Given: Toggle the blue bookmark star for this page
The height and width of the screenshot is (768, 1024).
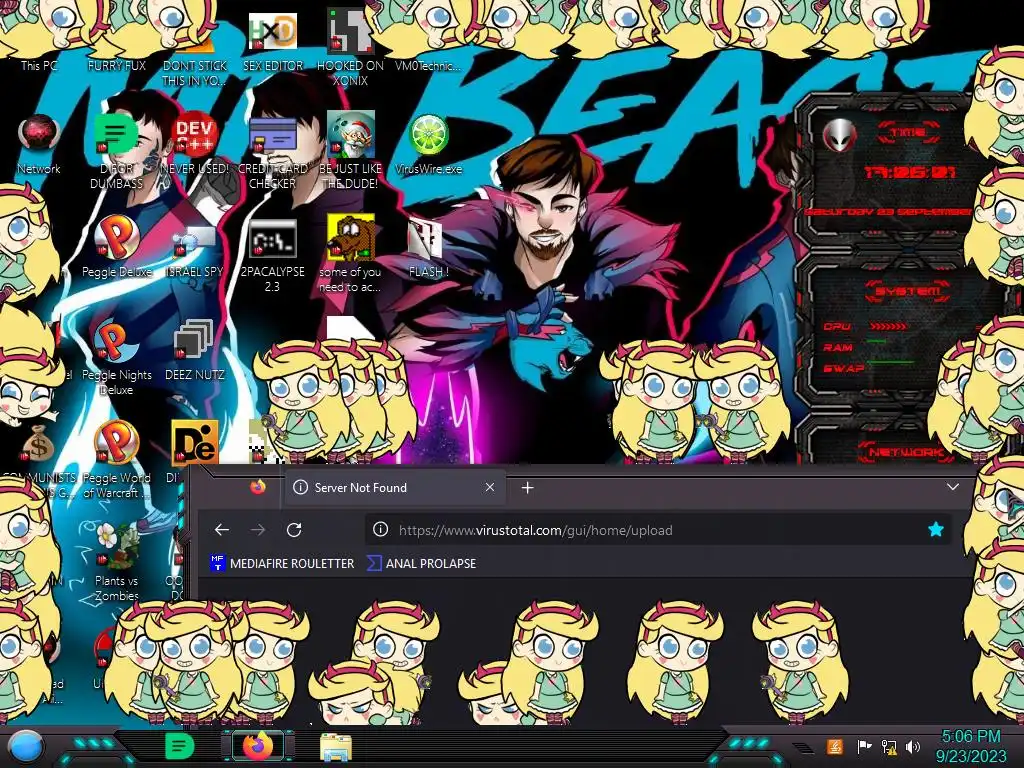Looking at the screenshot, I should pos(935,530).
